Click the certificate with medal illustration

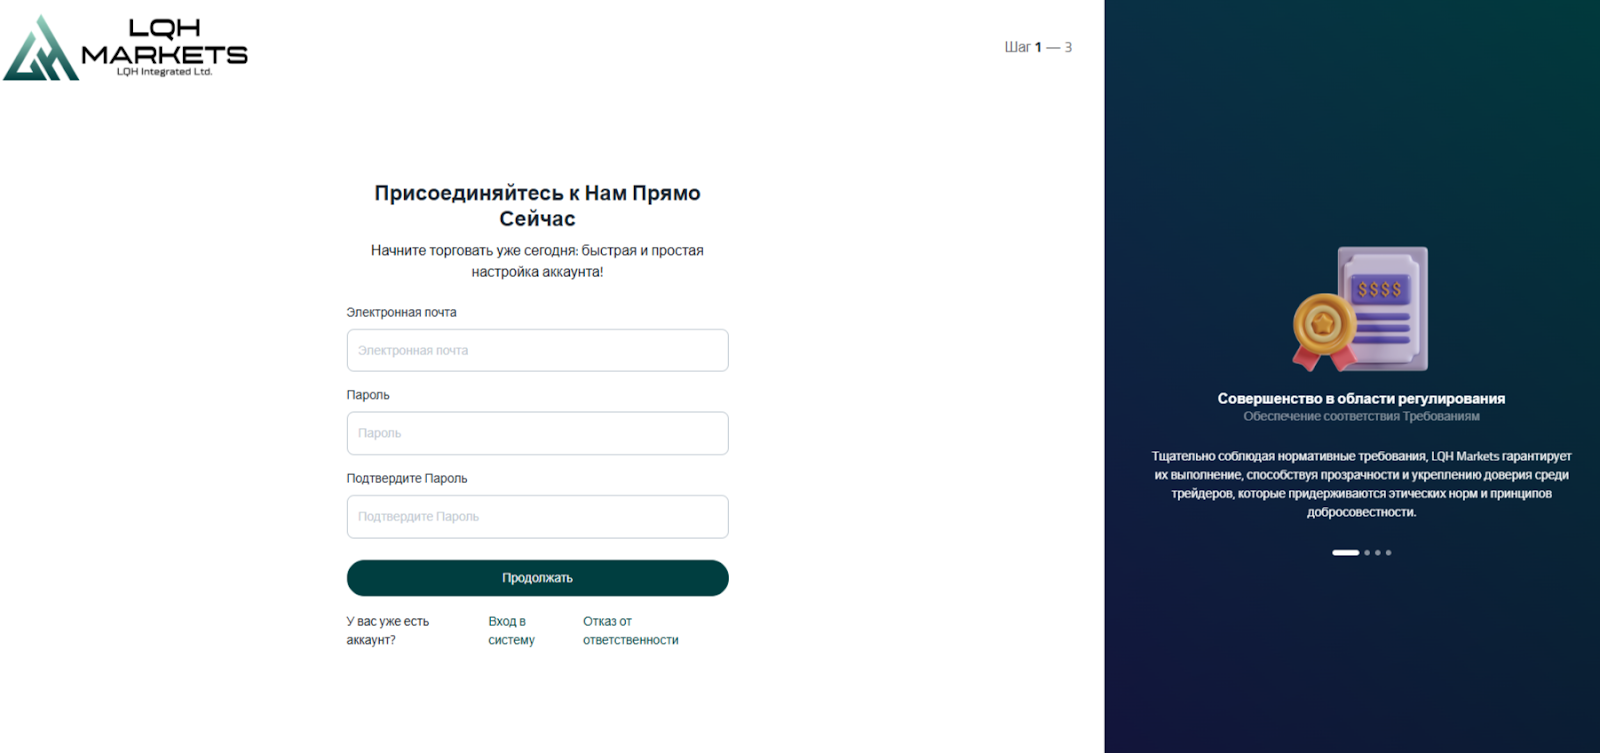tap(1361, 309)
